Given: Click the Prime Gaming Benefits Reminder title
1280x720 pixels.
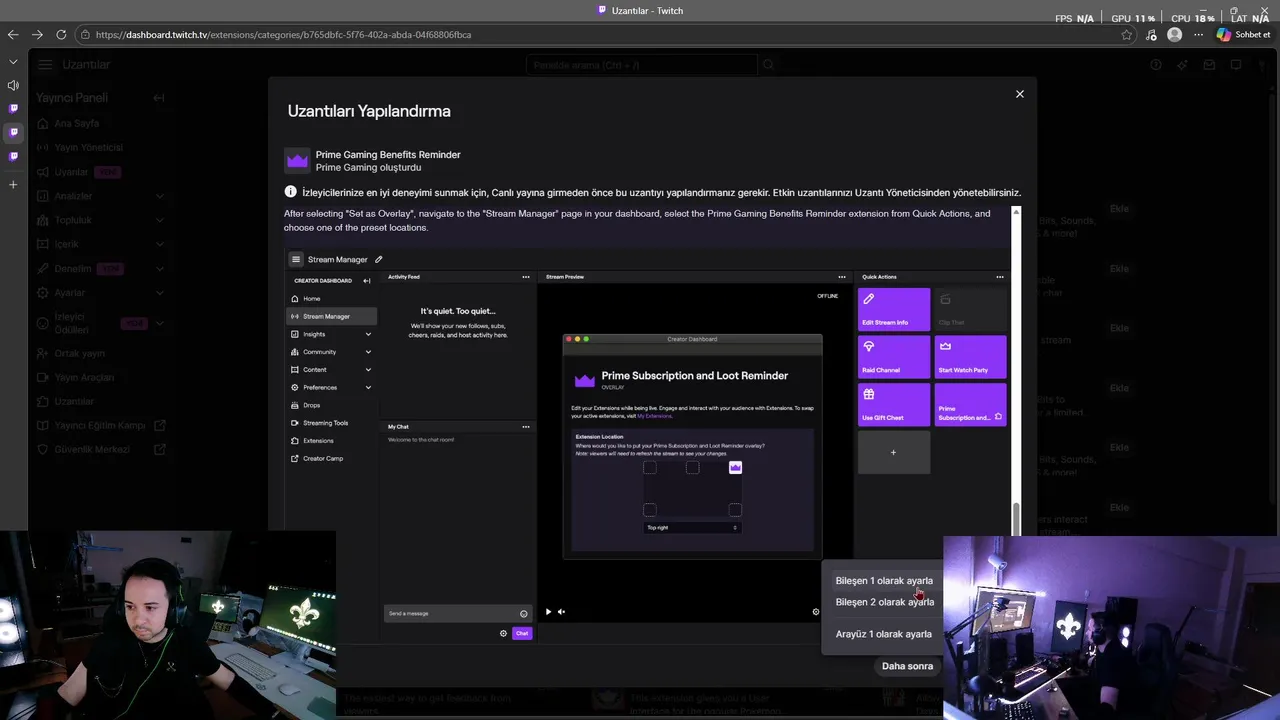Looking at the screenshot, I should click(x=388, y=155).
